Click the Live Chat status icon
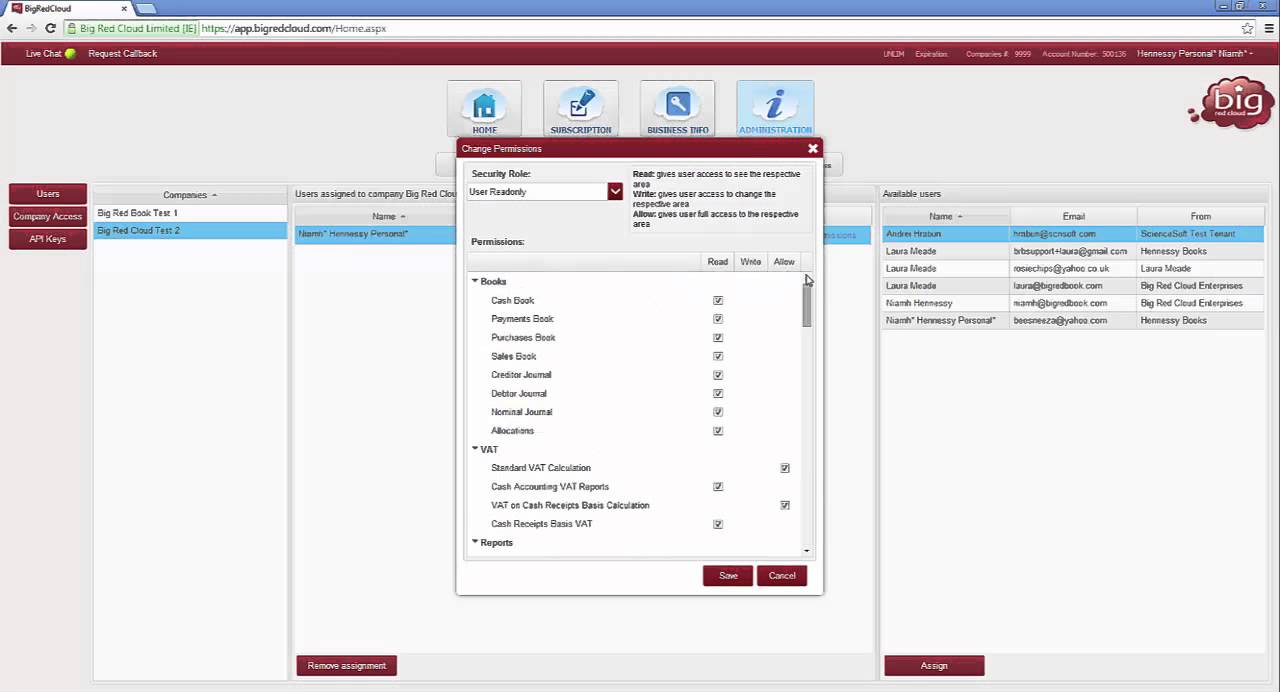Viewport: 1280px width, 692px height. point(70,53)
